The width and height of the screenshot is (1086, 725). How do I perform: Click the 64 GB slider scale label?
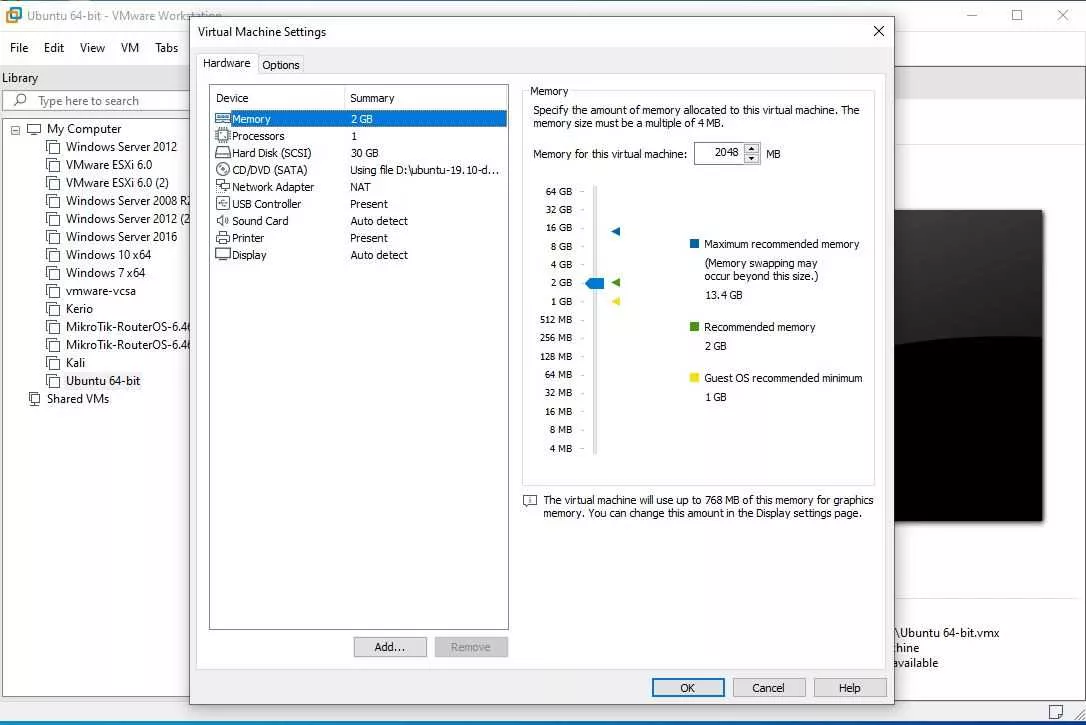[x=559, y=191]
